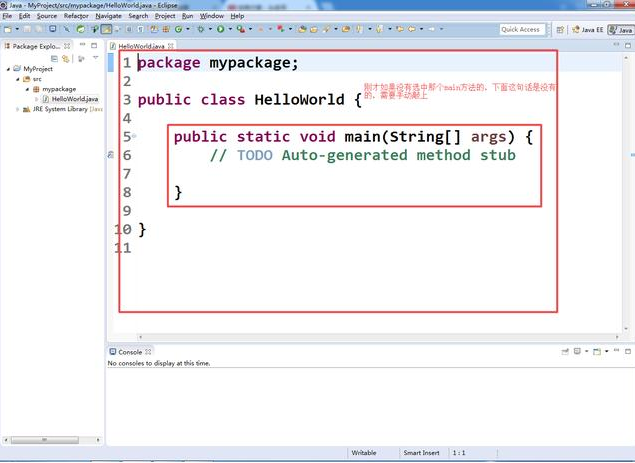Image resolution: width=635 pixels, height=463 pixels.
Task: Collapse All in Package Explorer
Action: click(x=56, y=59)
